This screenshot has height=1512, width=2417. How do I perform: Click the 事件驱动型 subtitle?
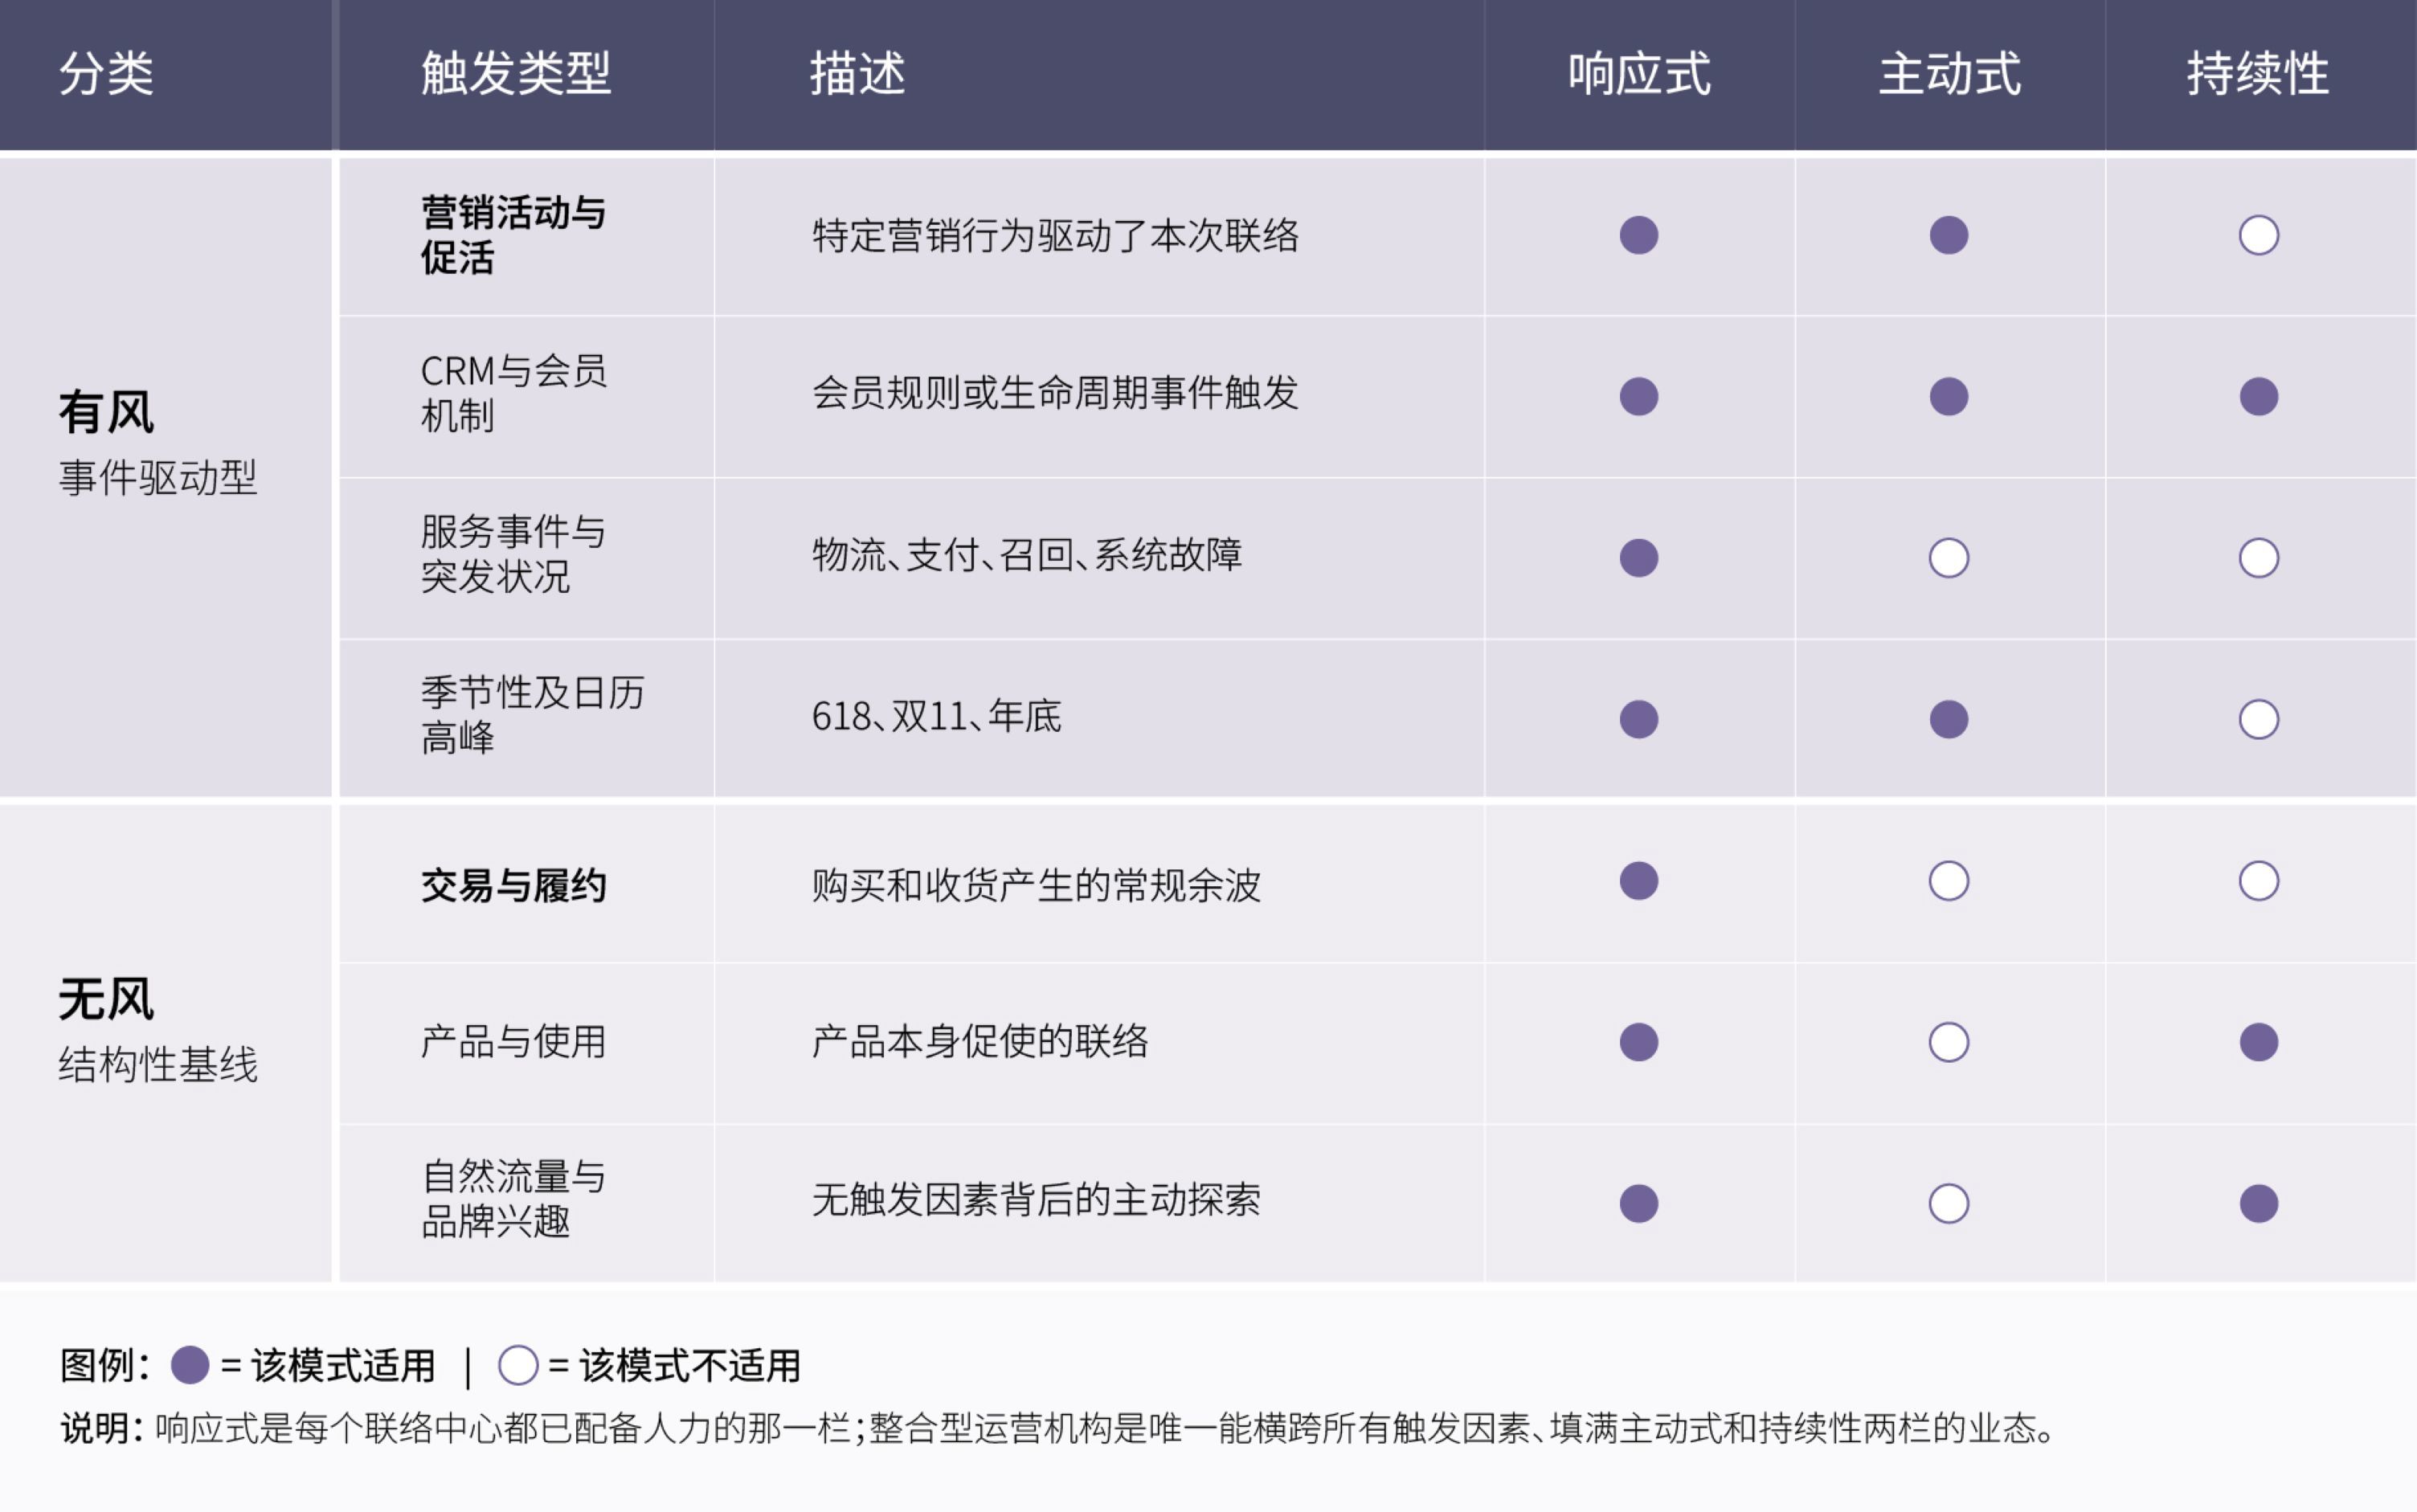coord(158,478)
